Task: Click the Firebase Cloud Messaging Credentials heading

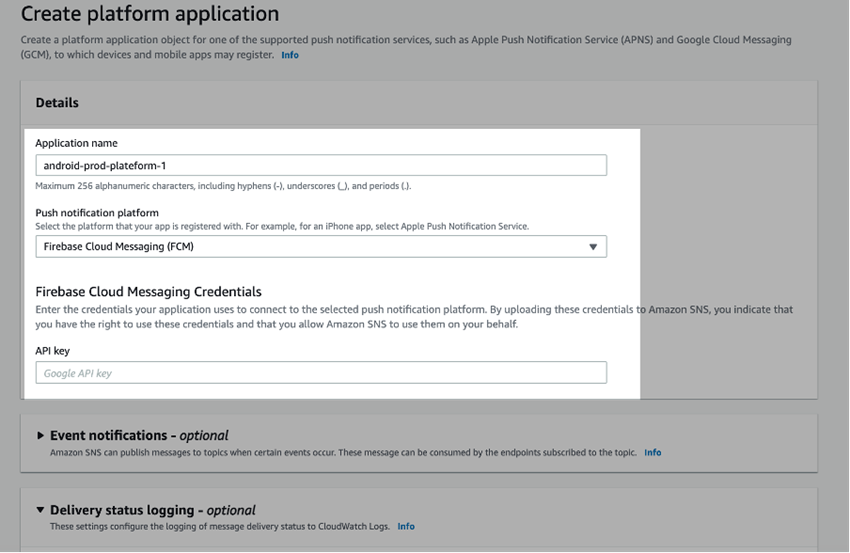Action: 148,291
